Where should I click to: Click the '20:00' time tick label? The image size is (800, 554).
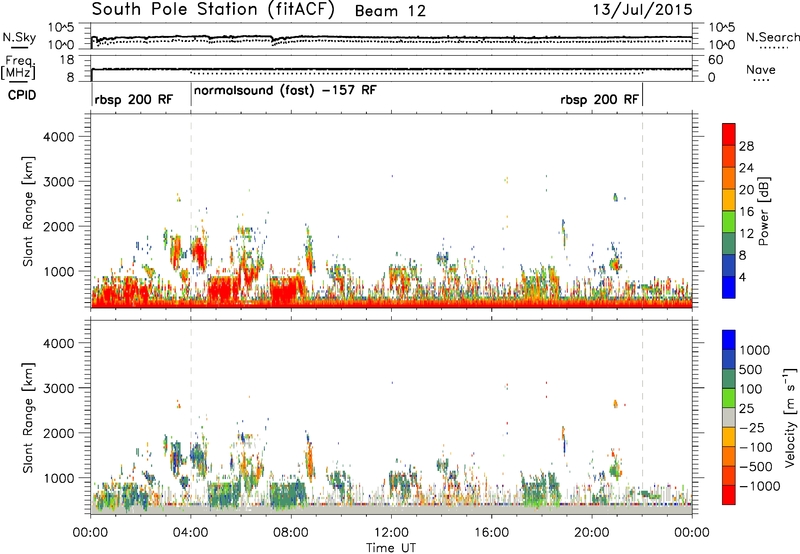pyautogui.click(x=592, y=533)
